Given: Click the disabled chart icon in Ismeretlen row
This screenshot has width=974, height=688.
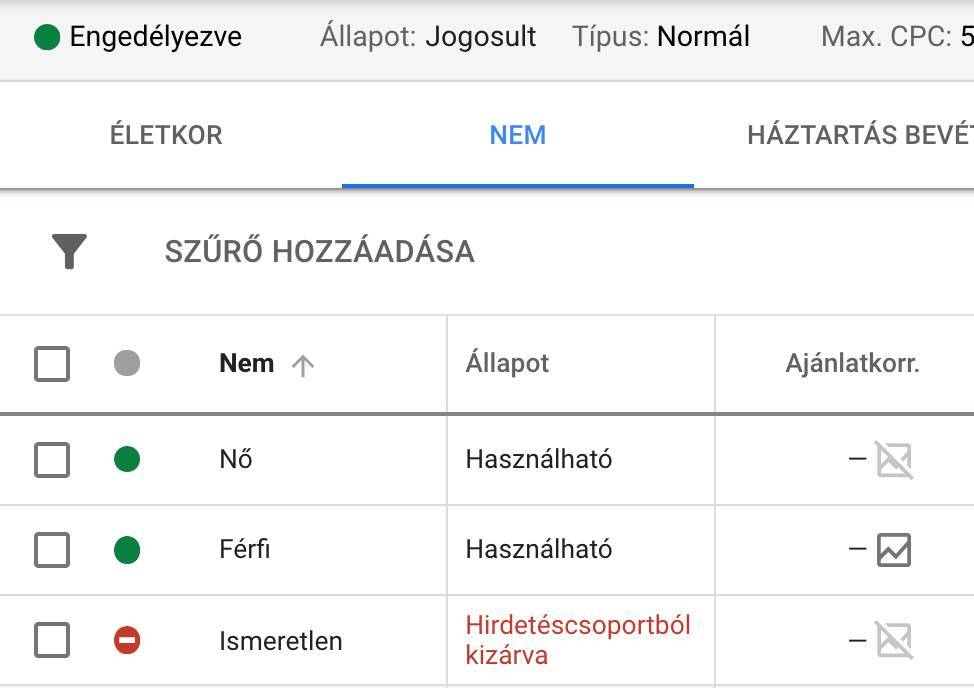Looking at the screenshot, I should click(x=894, y=640).
